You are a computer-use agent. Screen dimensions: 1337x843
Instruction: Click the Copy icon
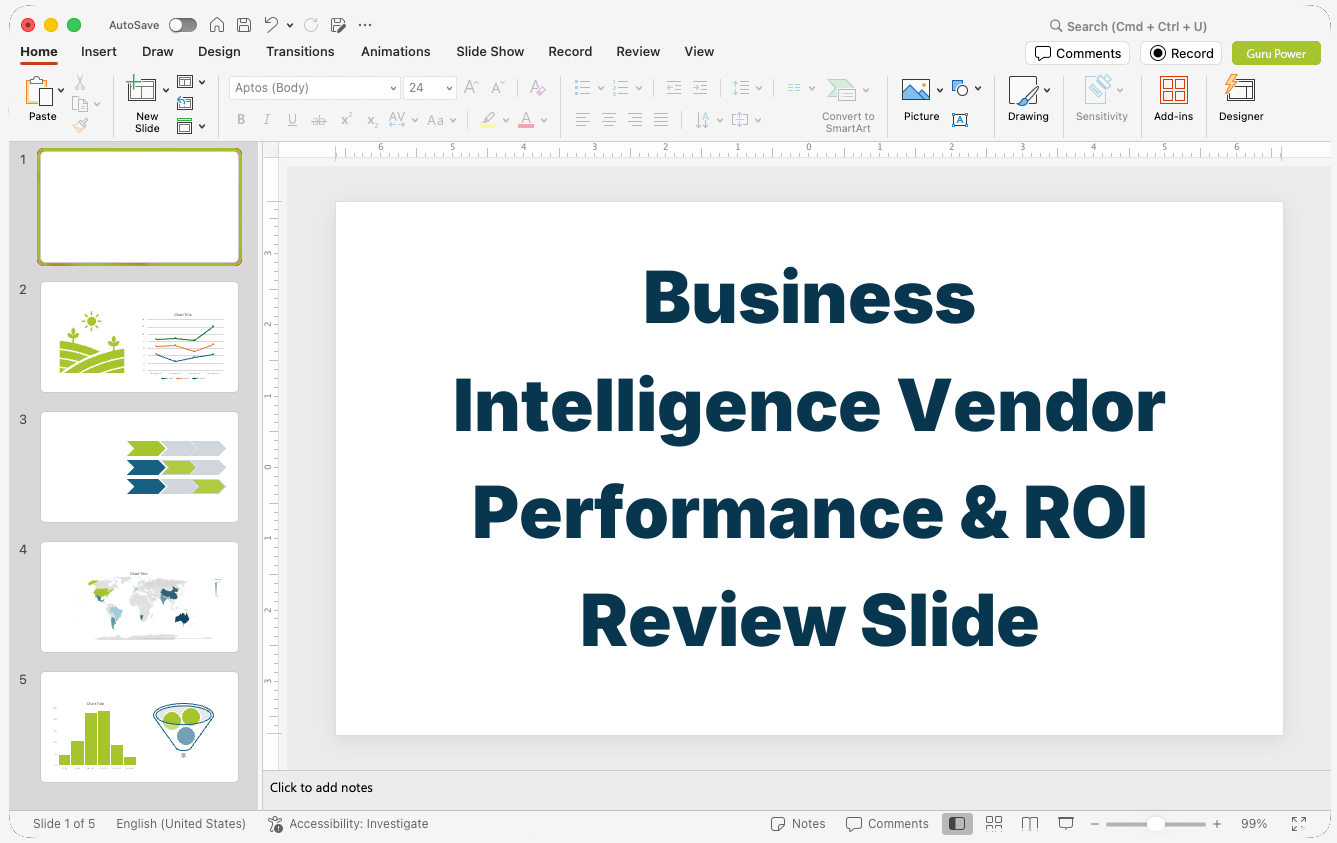[80, 104]
